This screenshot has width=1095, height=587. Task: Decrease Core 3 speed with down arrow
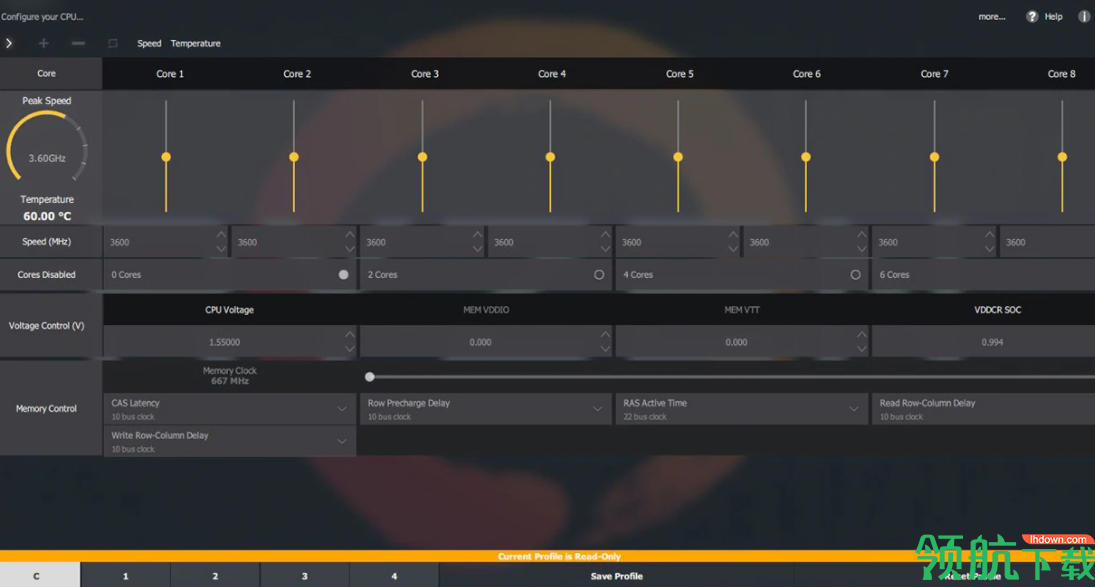477,249
